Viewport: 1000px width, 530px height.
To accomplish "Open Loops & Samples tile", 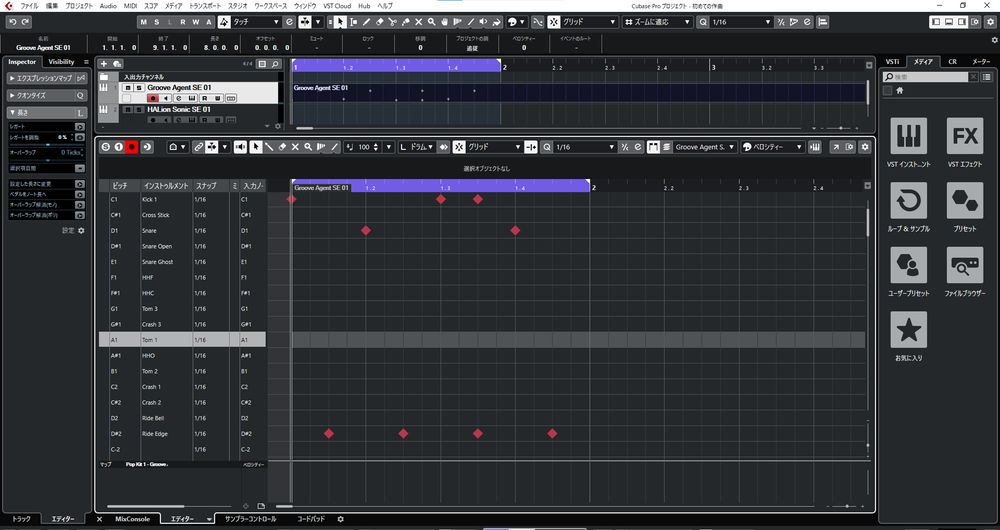I will click(909, 200).
